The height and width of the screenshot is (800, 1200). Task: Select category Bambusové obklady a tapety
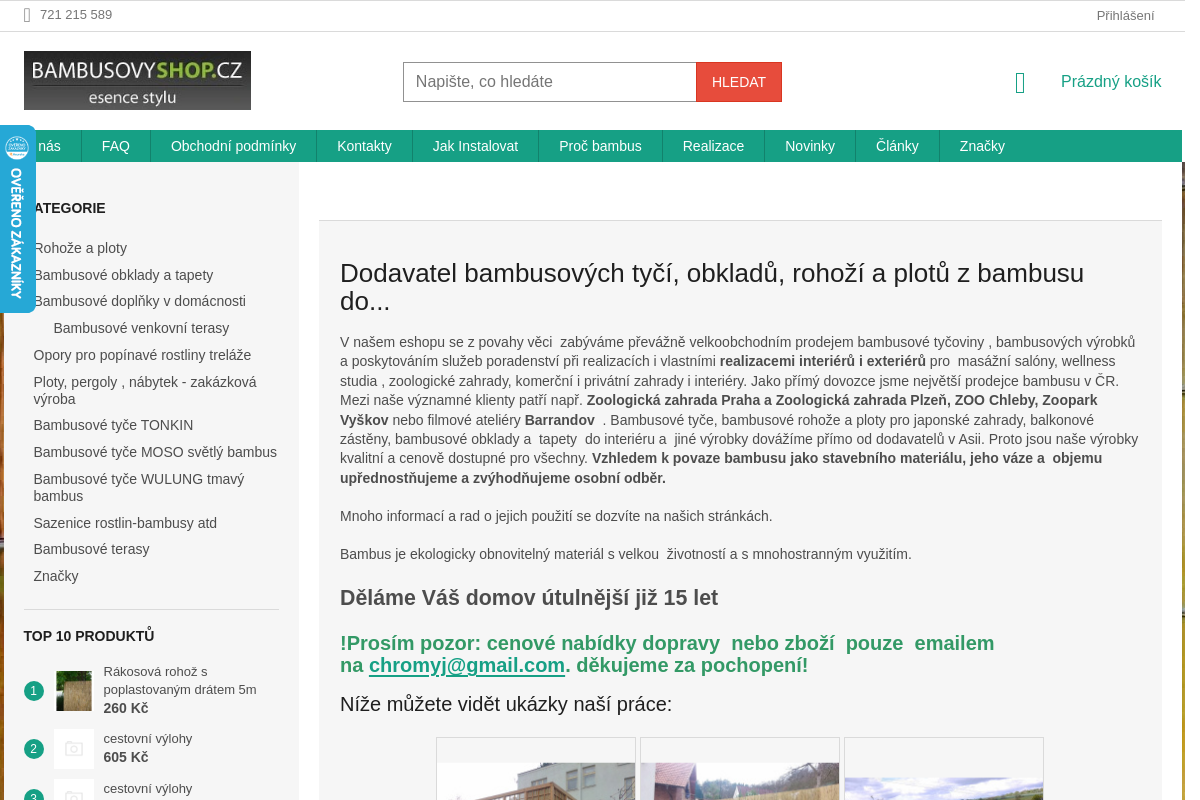pos(123,275)
